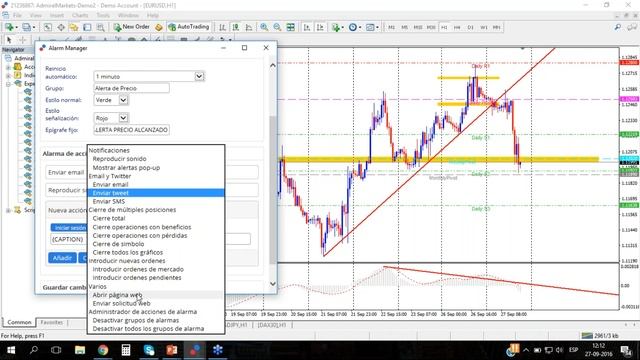Zoom out on the chart

[277, 27]
